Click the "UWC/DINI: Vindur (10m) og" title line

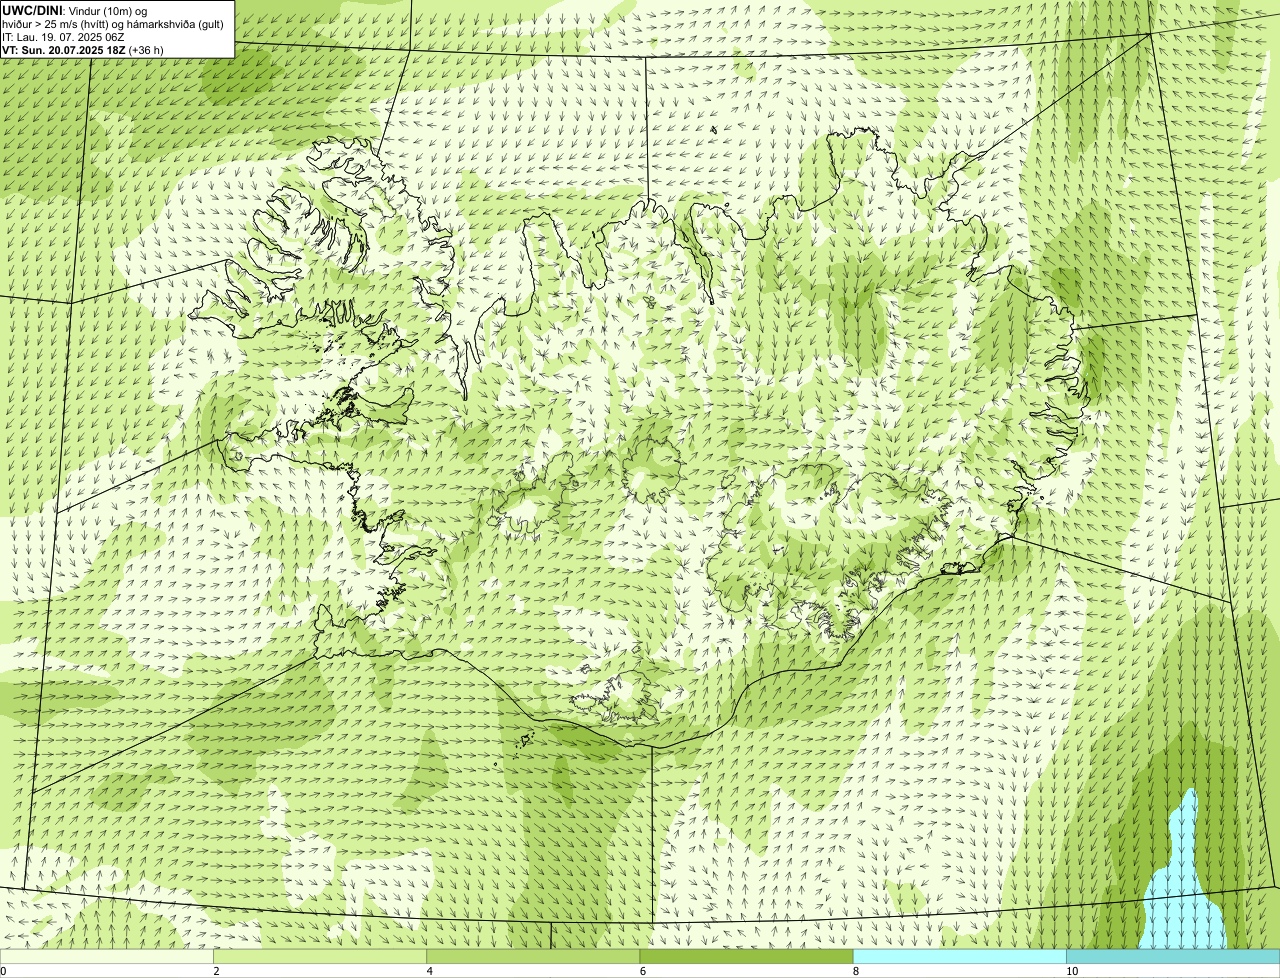[75, 10]
